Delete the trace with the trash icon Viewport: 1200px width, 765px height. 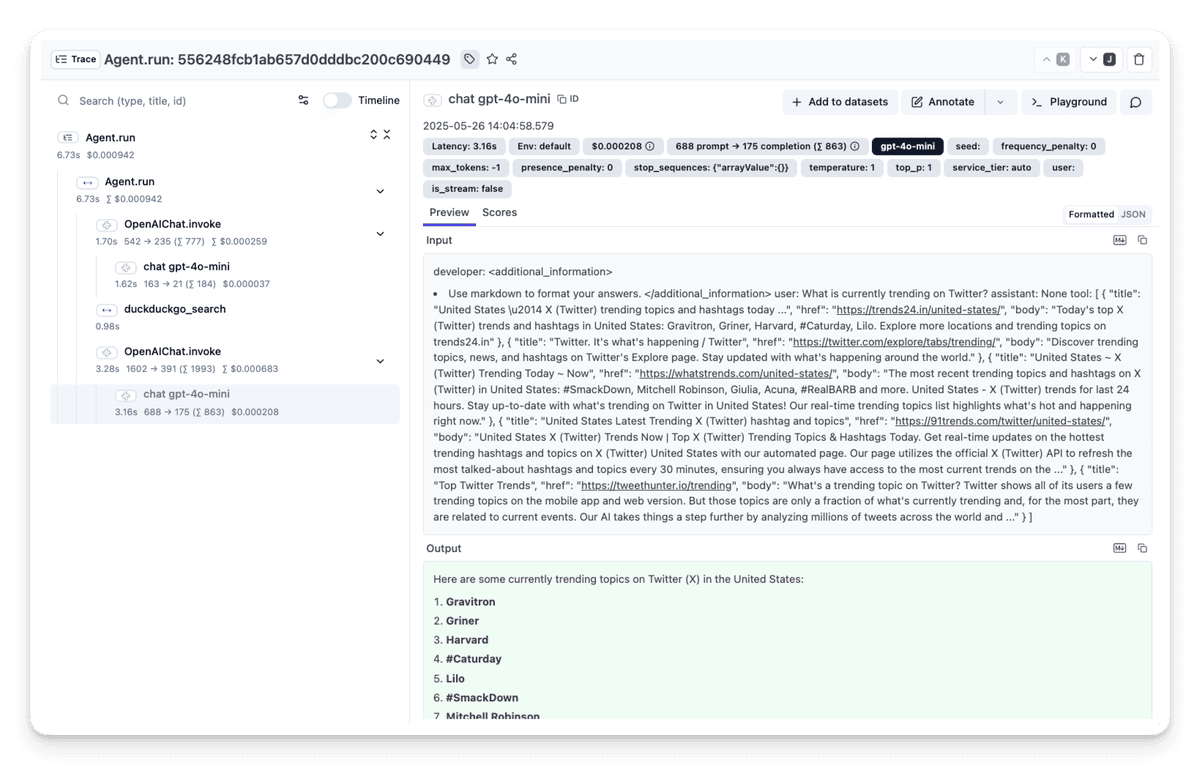click(x=1139, y=60)
